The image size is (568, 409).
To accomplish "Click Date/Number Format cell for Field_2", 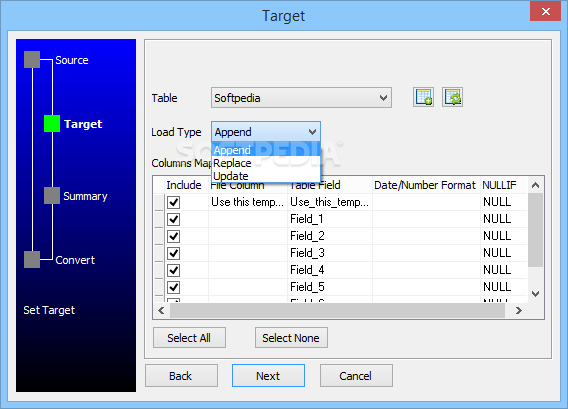I will tap(426, 236).
